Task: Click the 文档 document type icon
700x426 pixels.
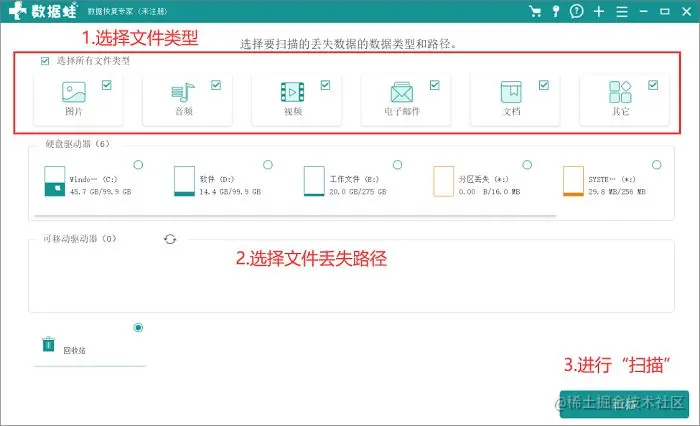Action: point(511,92)
